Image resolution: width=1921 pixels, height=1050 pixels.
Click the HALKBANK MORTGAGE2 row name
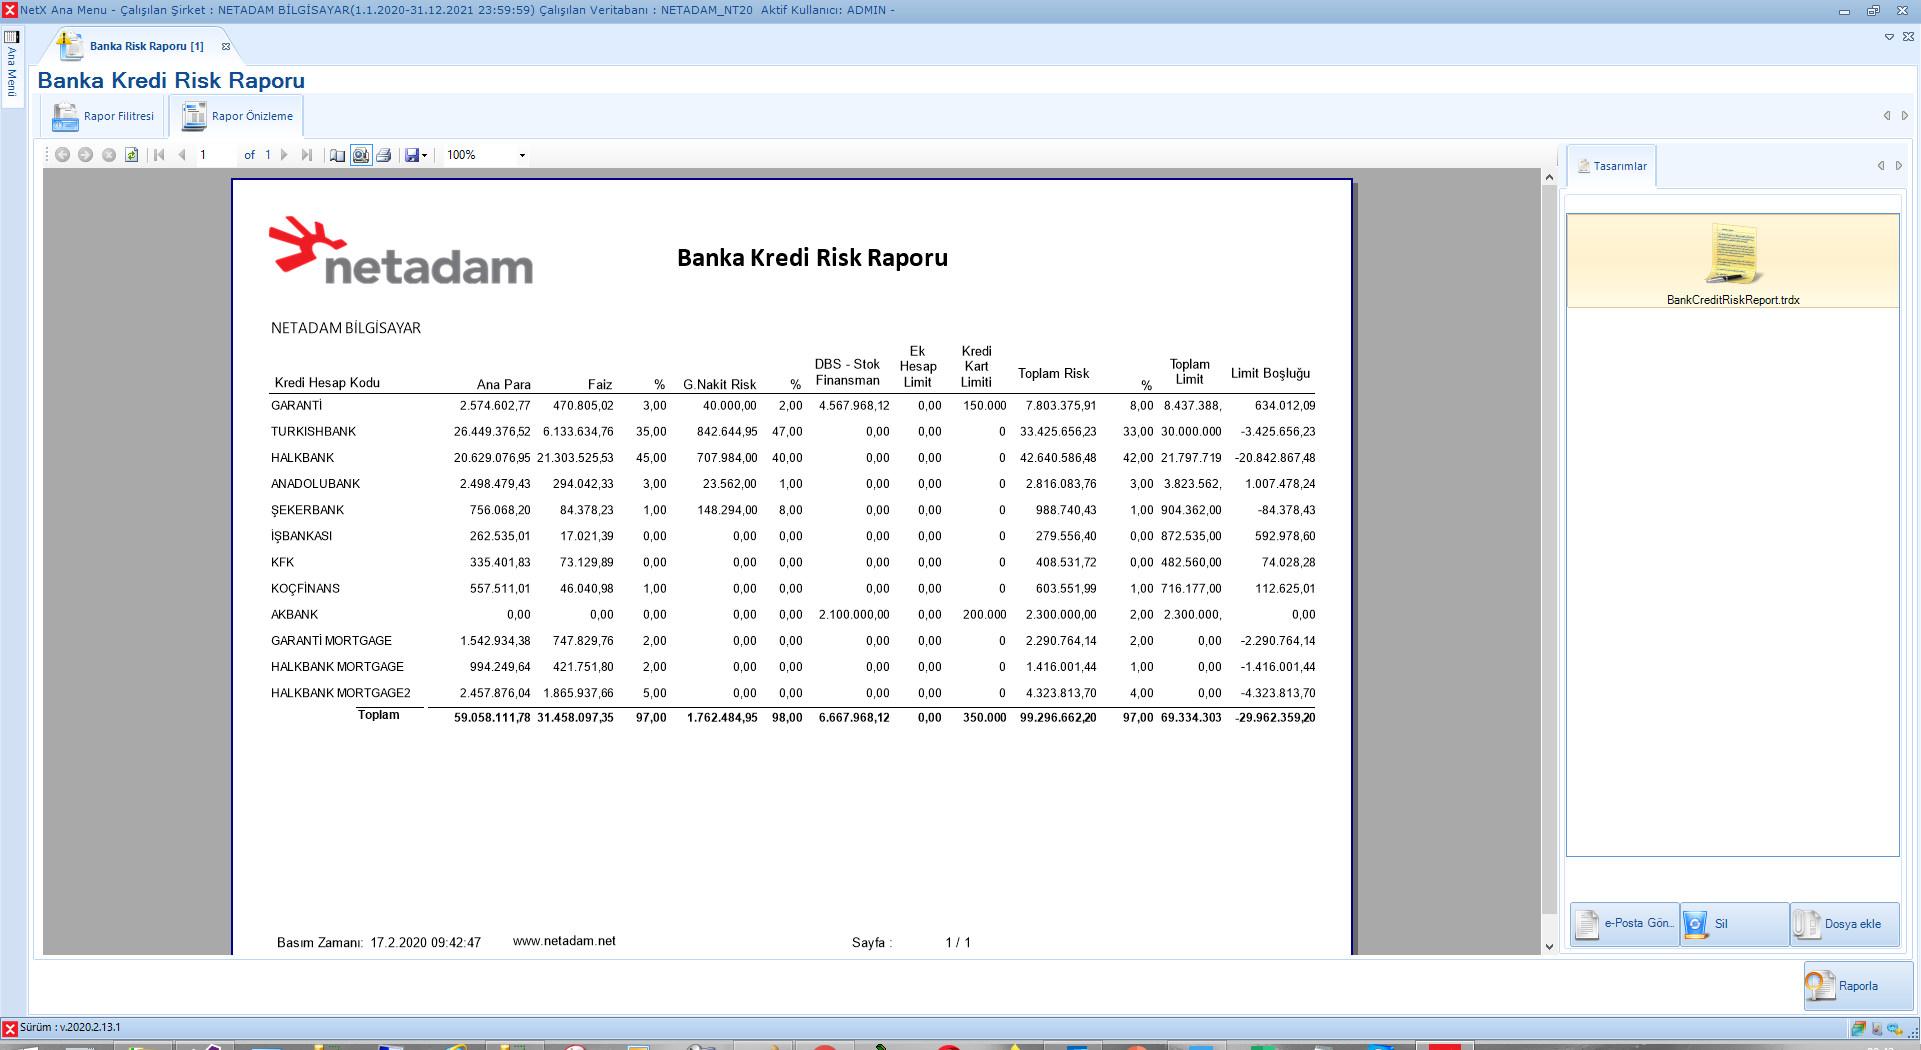point(340,693)
